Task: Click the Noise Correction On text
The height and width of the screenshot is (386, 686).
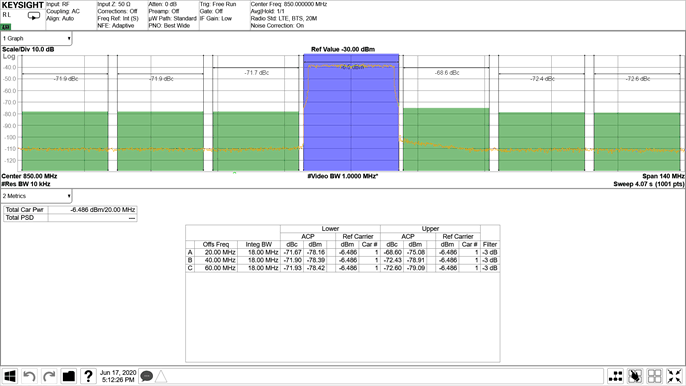Action: pyautogui.click(x=277, y=26)
